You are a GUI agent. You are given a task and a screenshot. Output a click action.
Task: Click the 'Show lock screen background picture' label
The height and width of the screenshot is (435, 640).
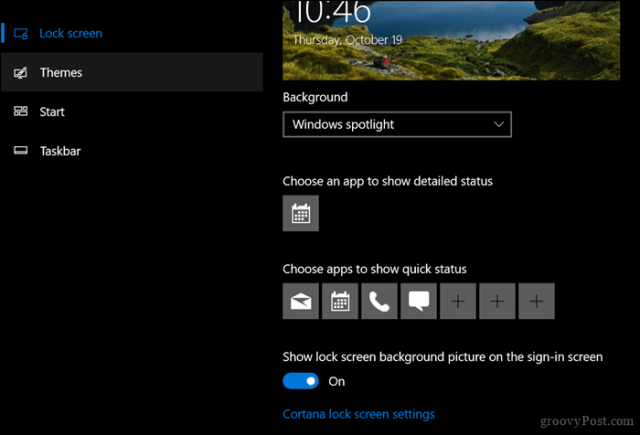click(442, 357)
